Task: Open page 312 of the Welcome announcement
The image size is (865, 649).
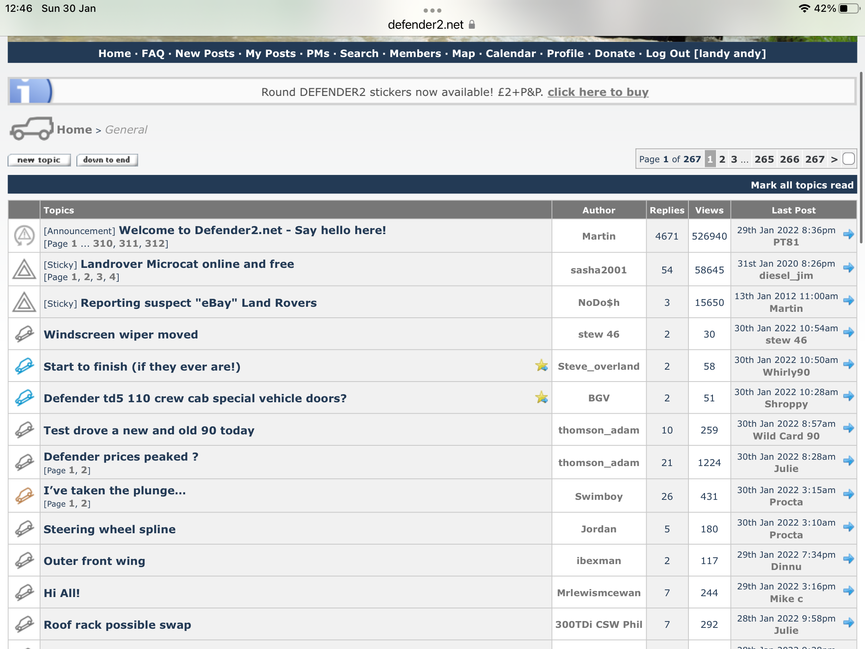Action: tap(154, 243)
